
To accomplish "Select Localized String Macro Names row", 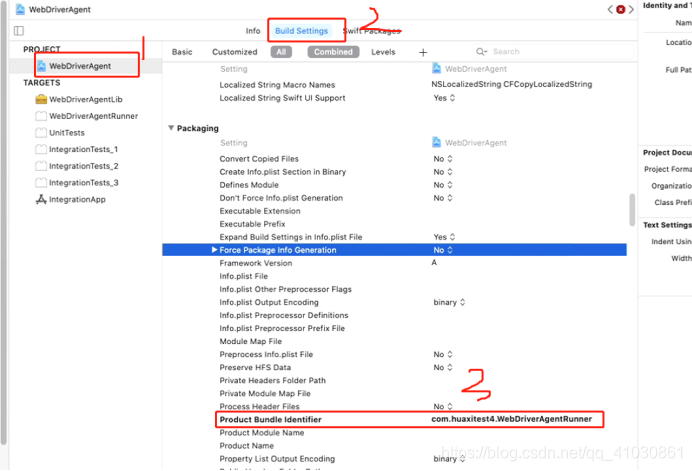I will 277,85.
